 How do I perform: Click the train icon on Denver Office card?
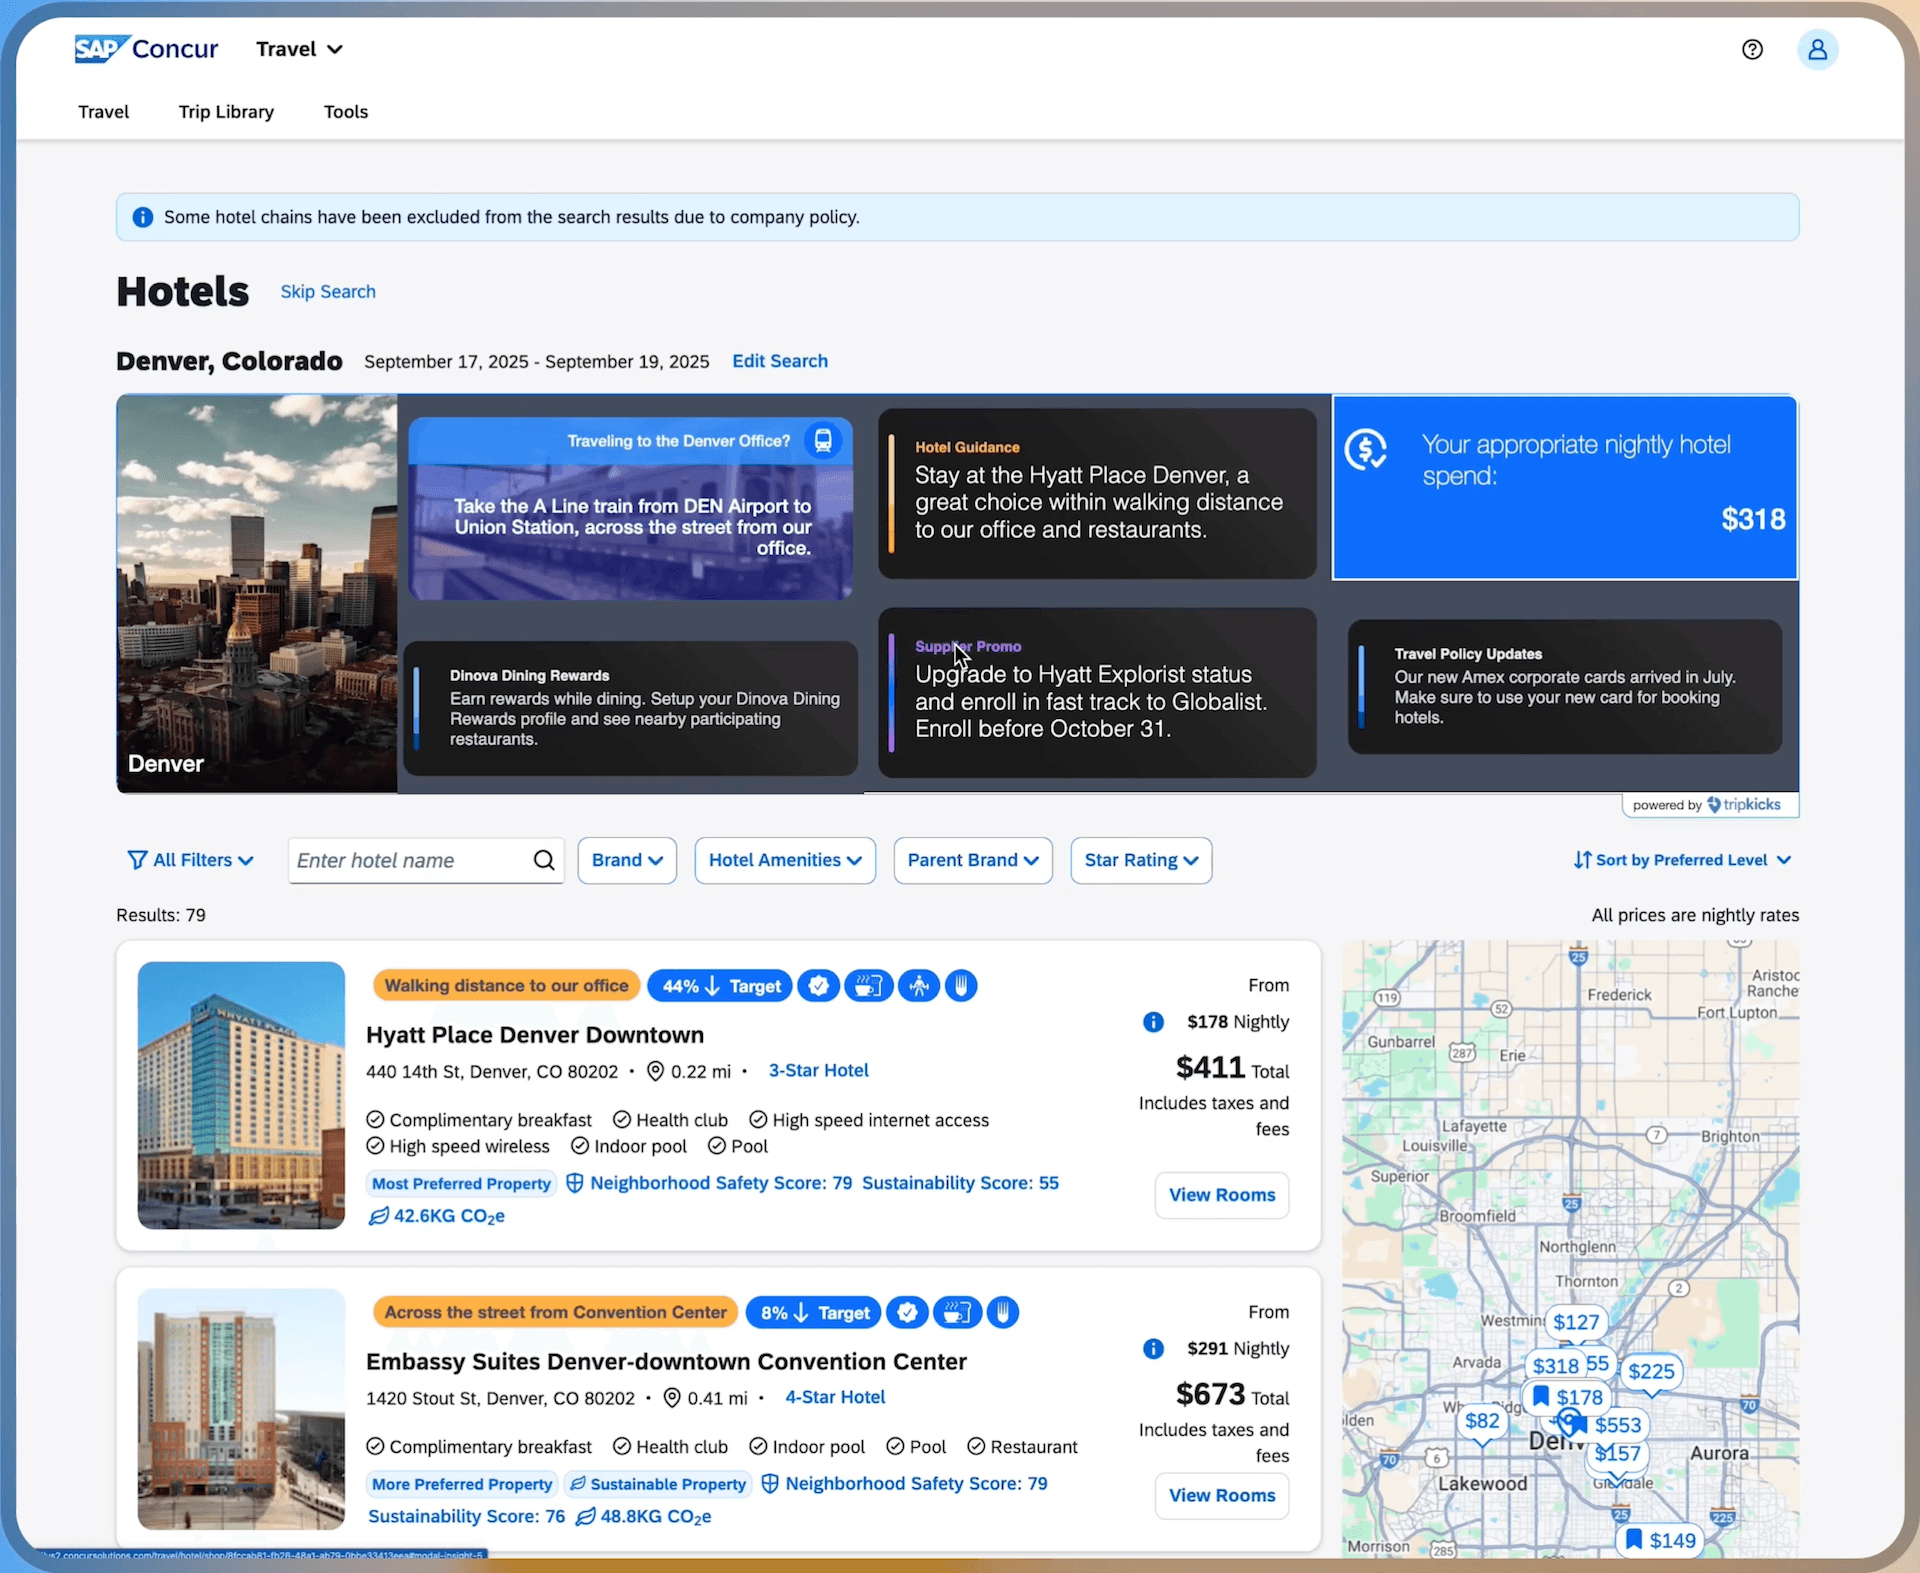[x=823, y=441]
